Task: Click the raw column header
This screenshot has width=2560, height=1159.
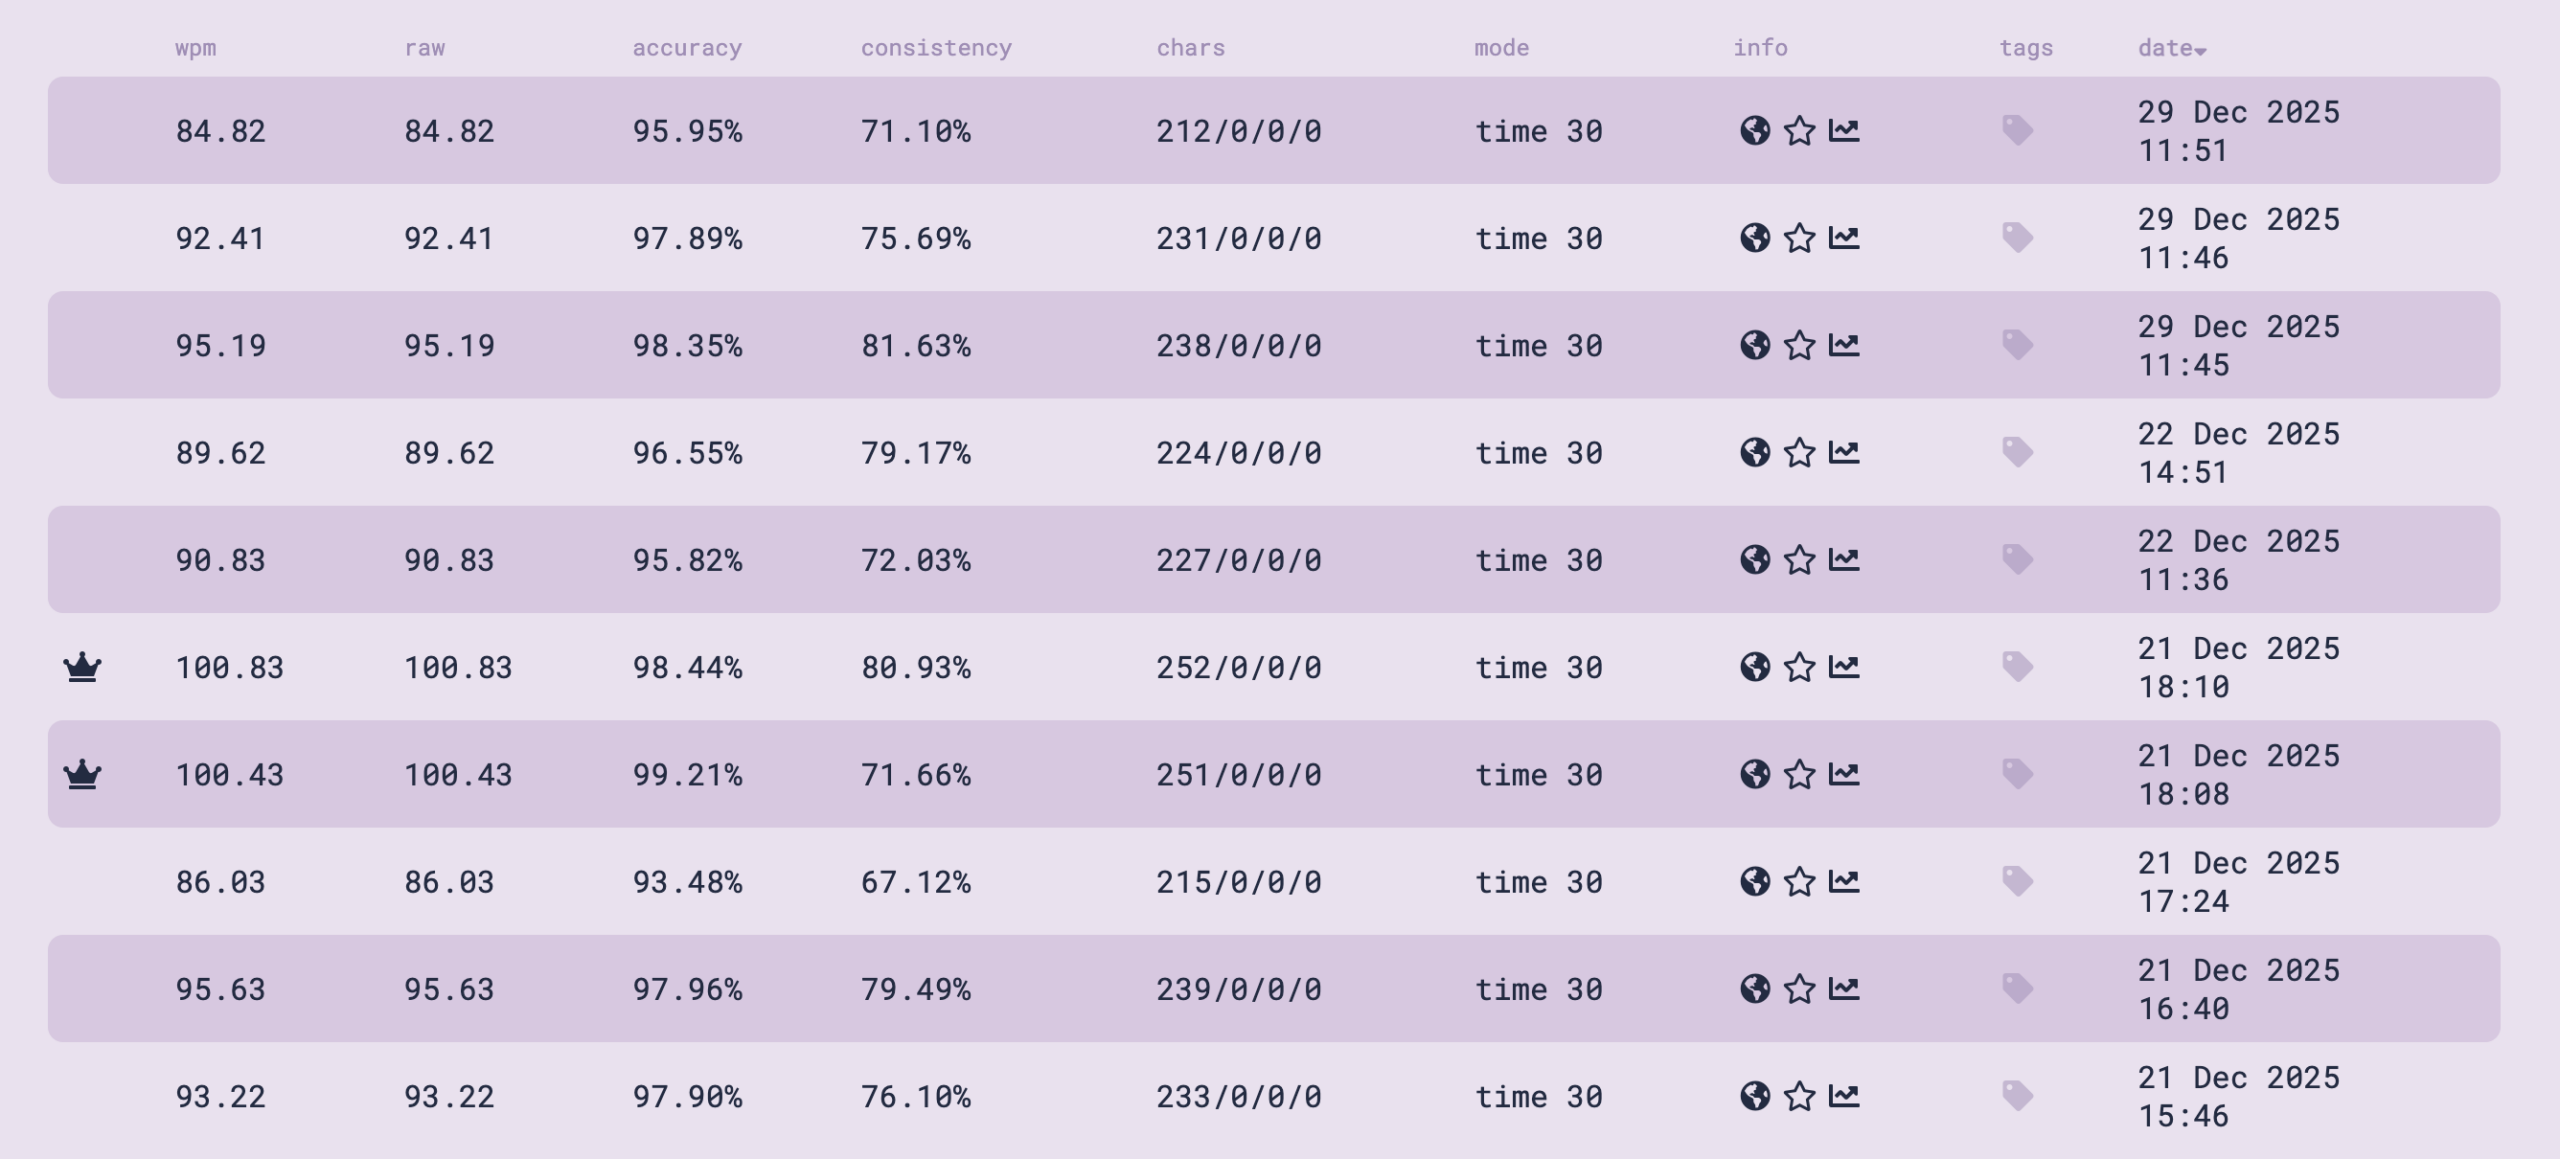Action: (425, 48)
